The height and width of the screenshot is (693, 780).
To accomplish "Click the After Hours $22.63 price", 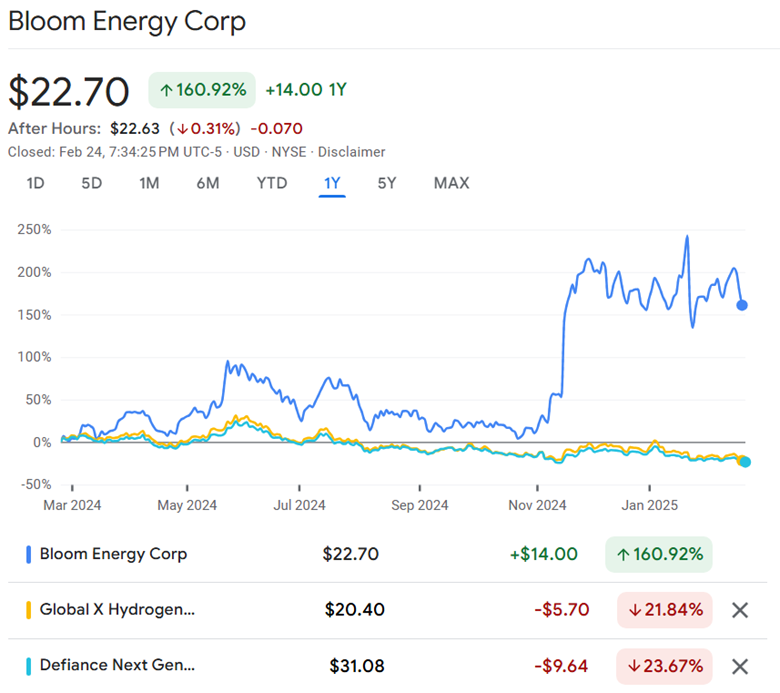I will [135, 129].
